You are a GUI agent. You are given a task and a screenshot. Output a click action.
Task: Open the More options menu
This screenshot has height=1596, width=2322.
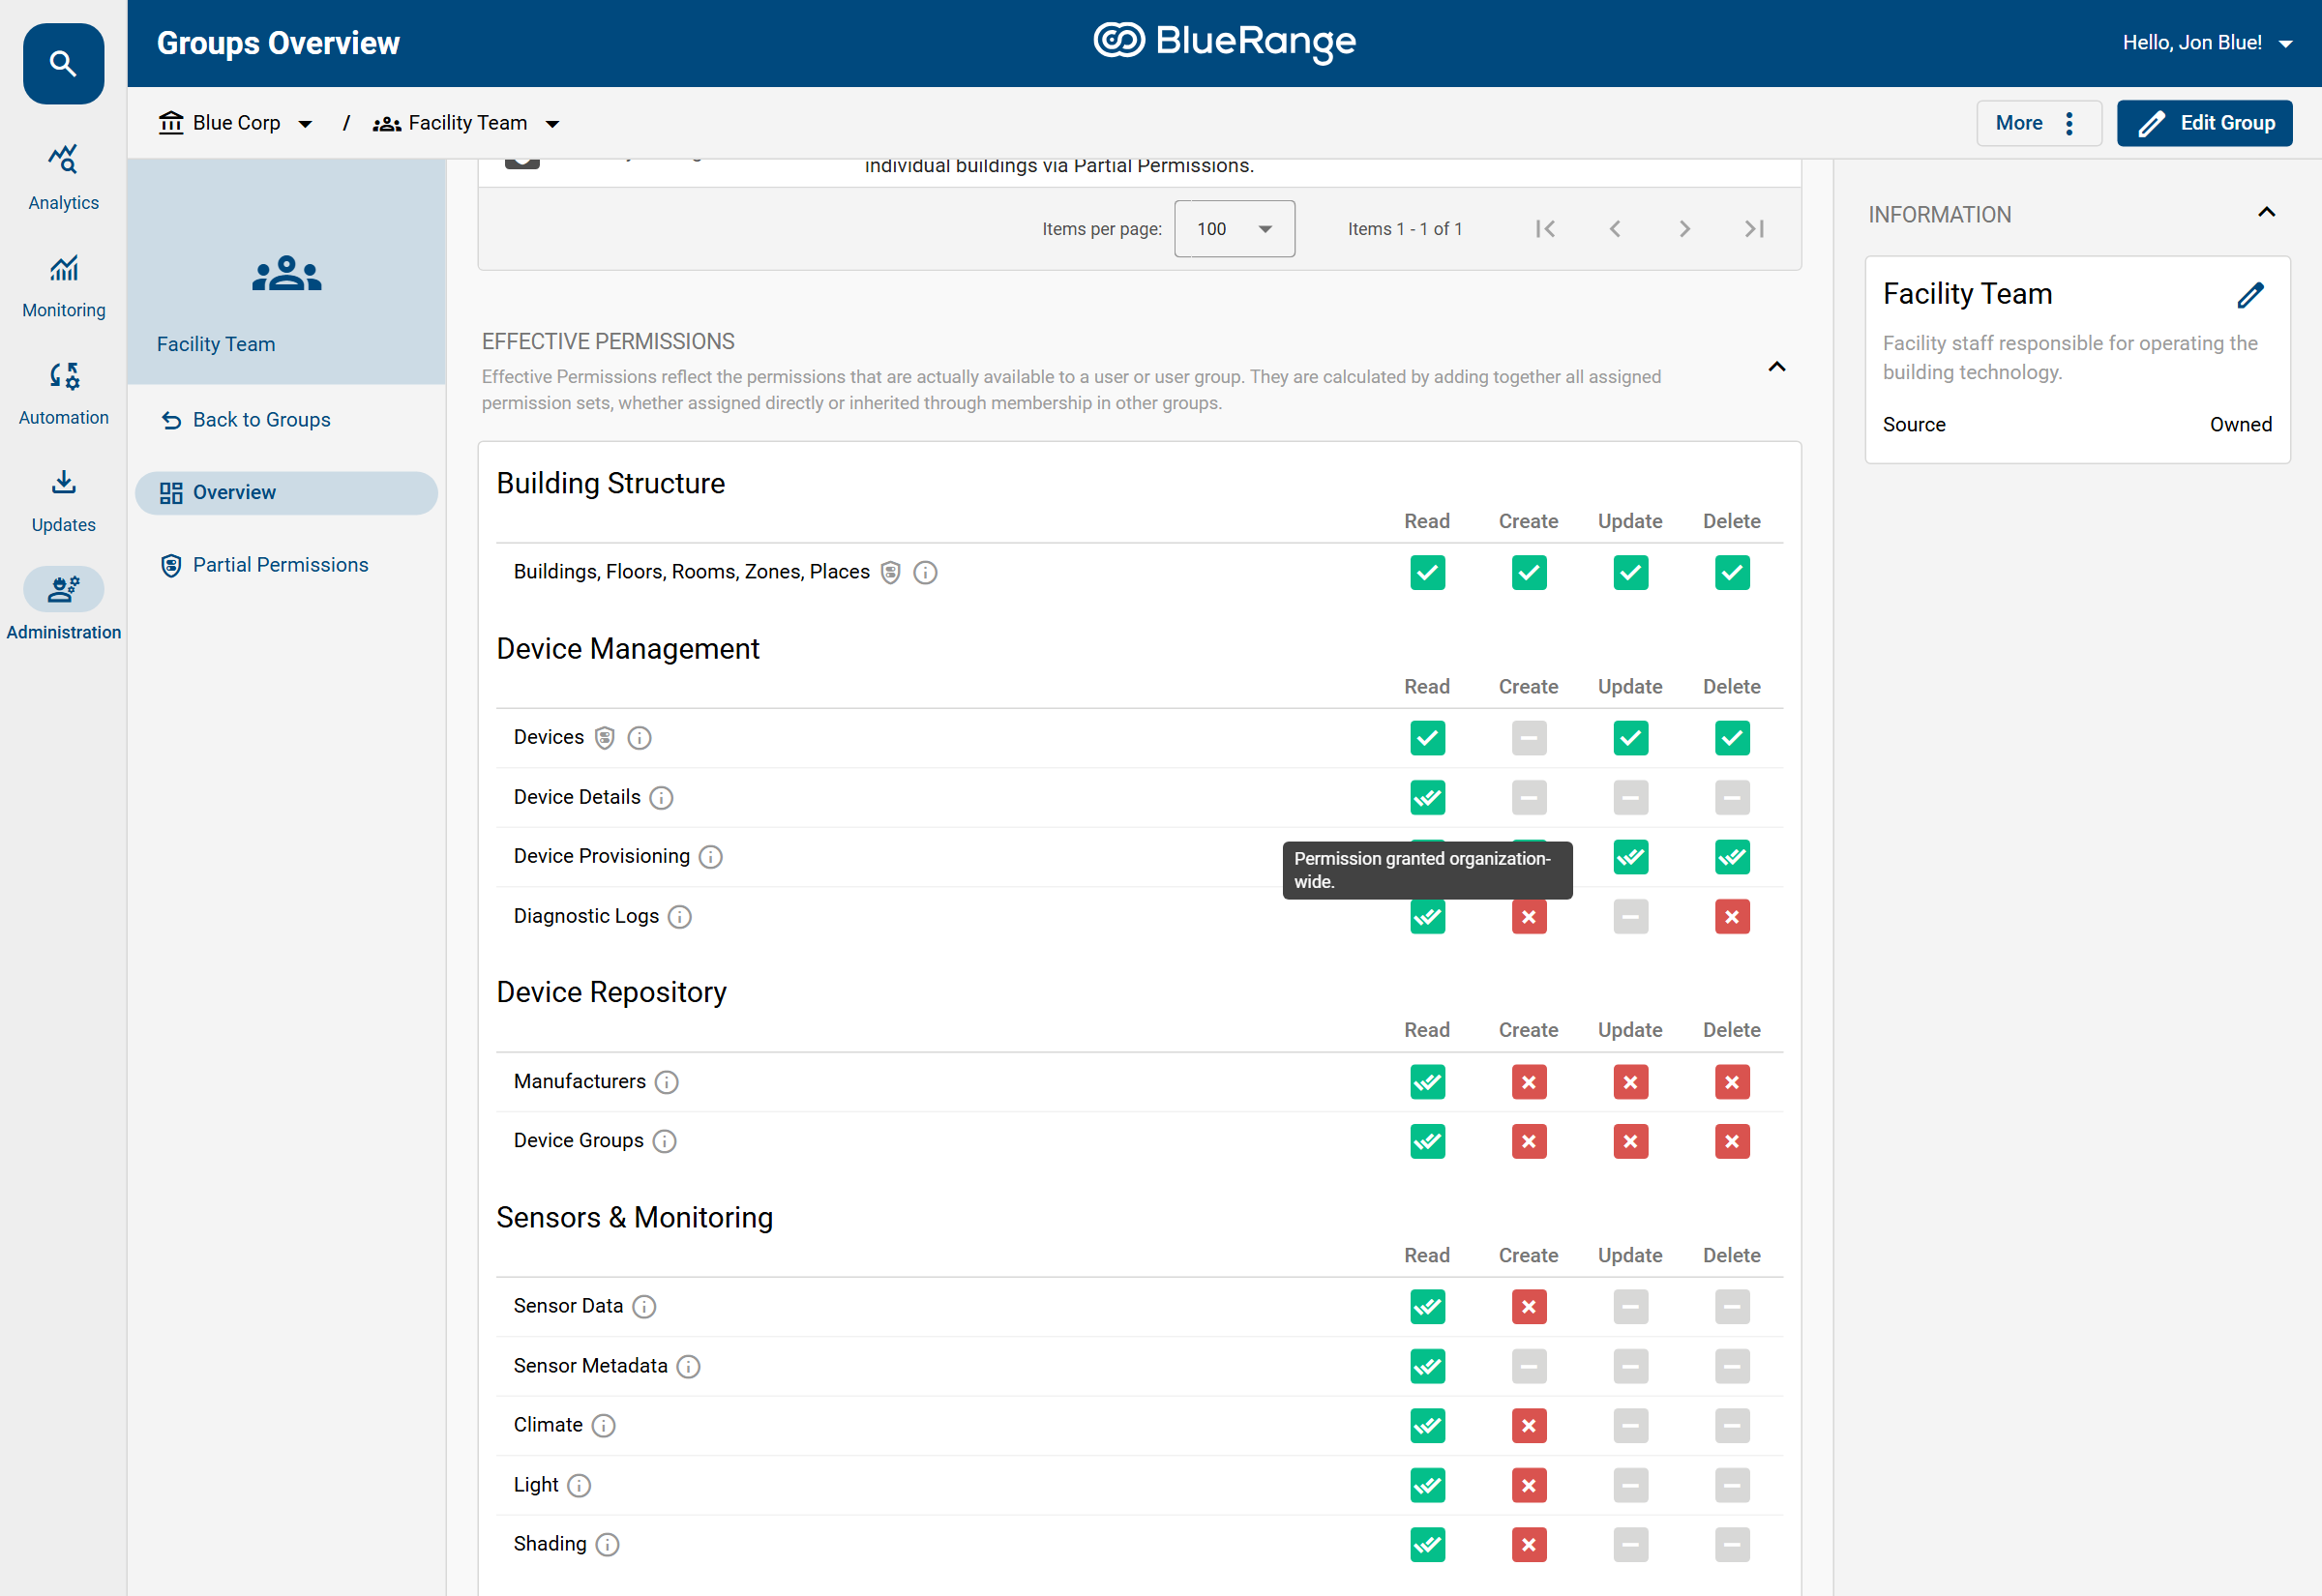[2038, 123]
